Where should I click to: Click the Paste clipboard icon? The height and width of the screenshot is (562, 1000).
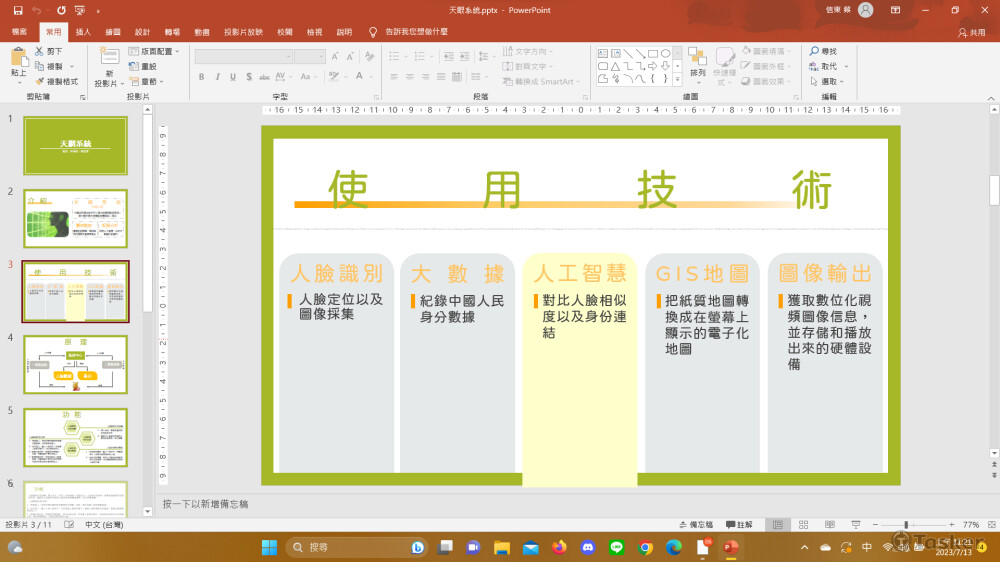(x=19, y=59)
